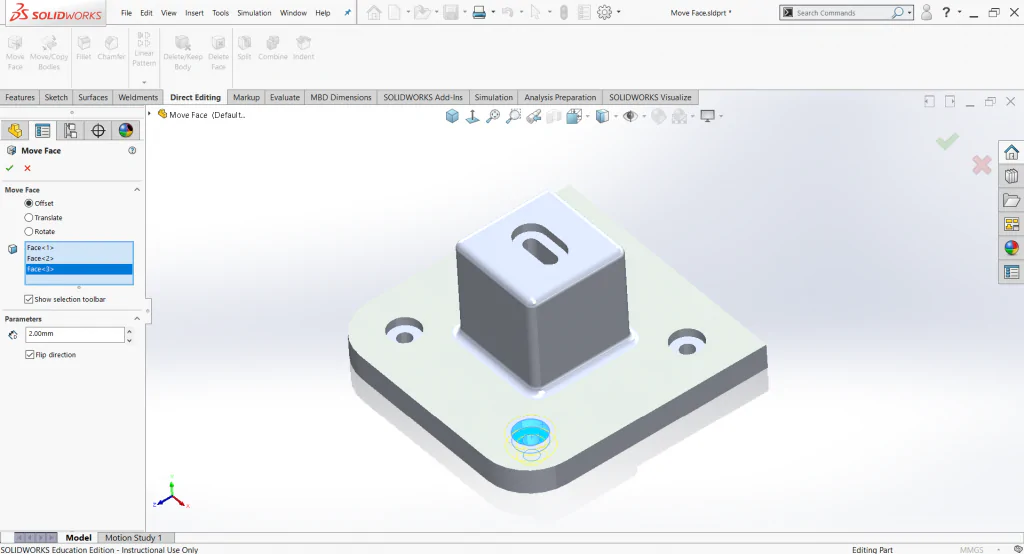This screenshot has height=554, width=1024.
Task: Cancel Move Face with the red X
Action: [x=27, y=168]
